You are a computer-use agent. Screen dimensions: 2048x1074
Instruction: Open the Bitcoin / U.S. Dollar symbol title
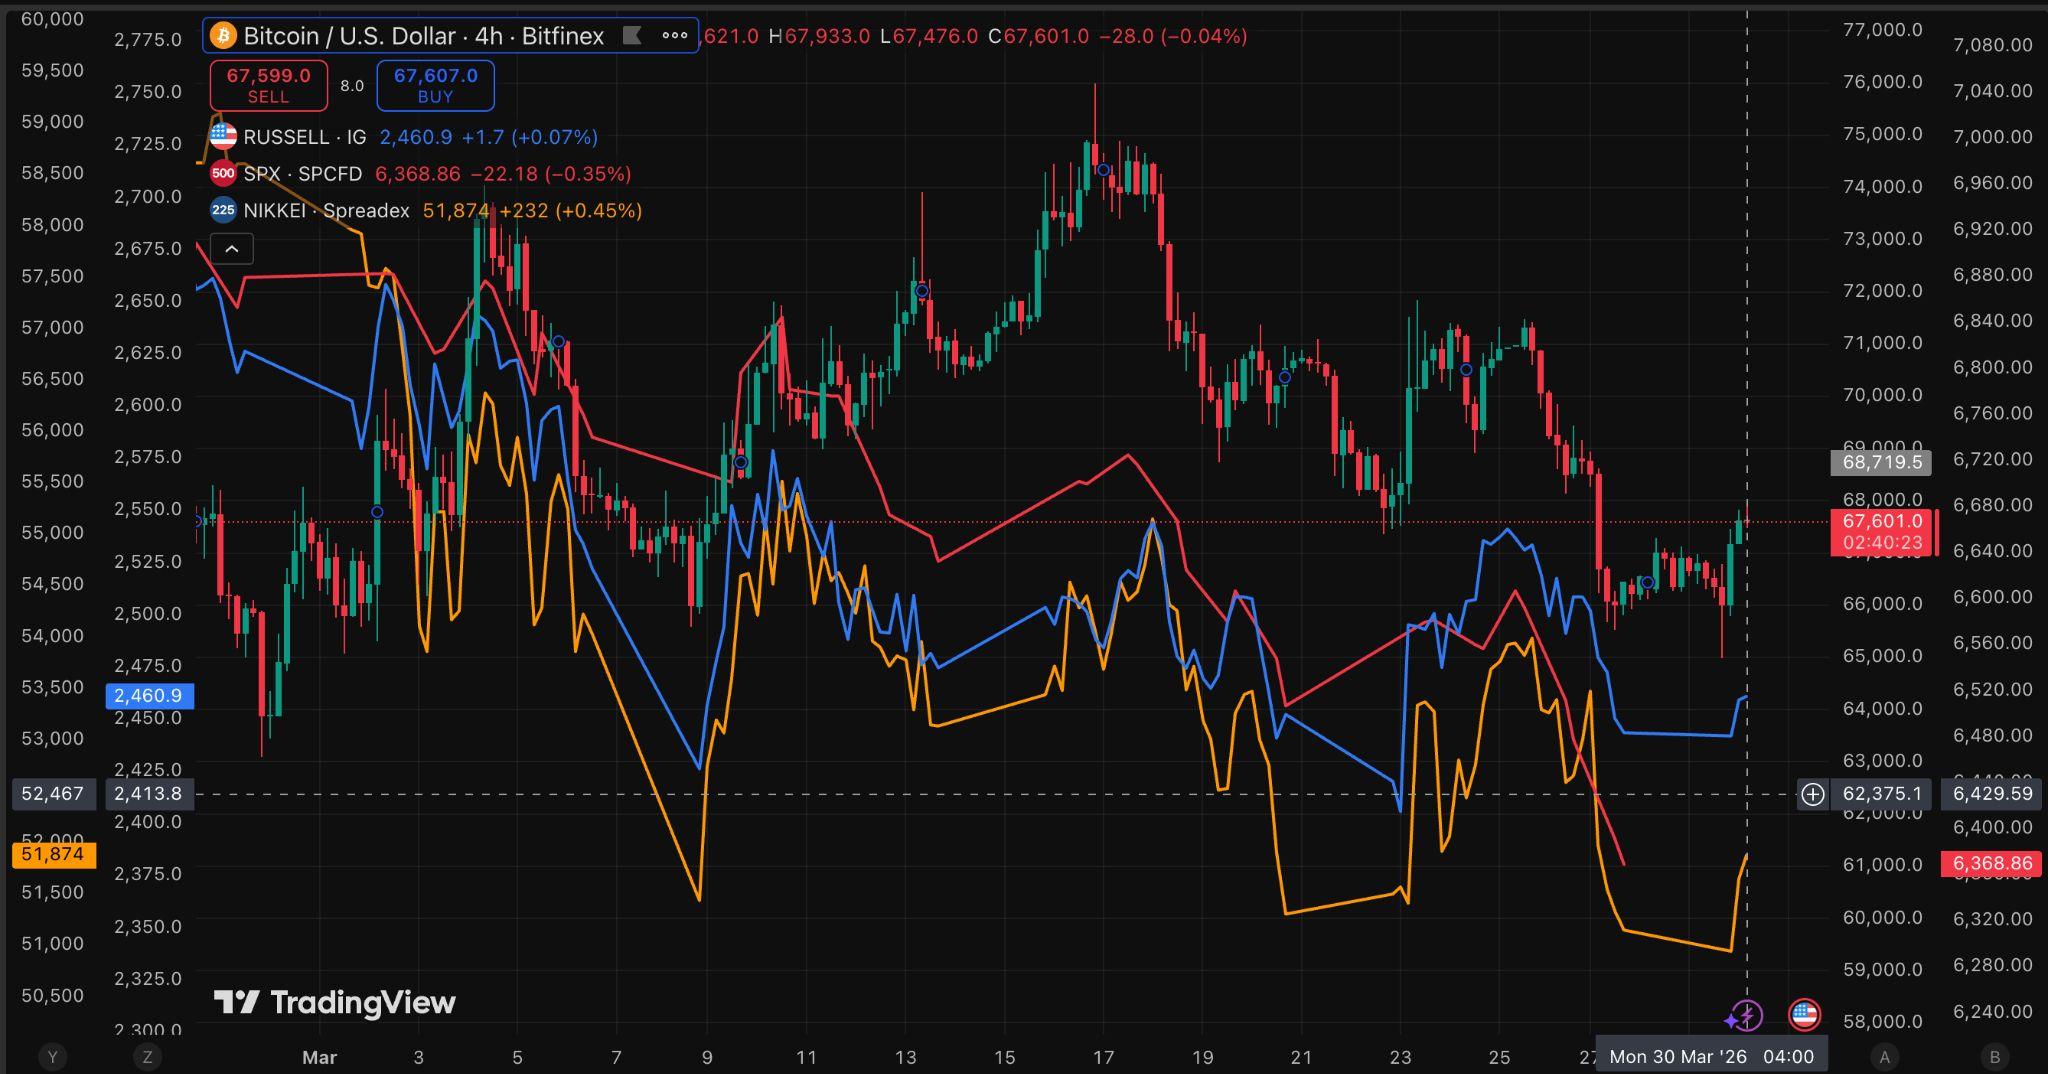424,36
